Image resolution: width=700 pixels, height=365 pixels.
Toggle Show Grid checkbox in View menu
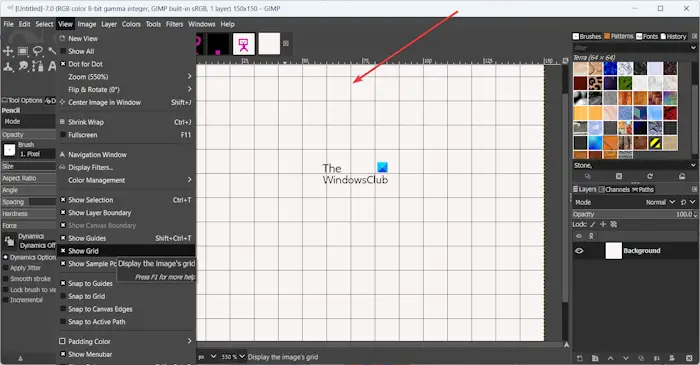point(63,251)
